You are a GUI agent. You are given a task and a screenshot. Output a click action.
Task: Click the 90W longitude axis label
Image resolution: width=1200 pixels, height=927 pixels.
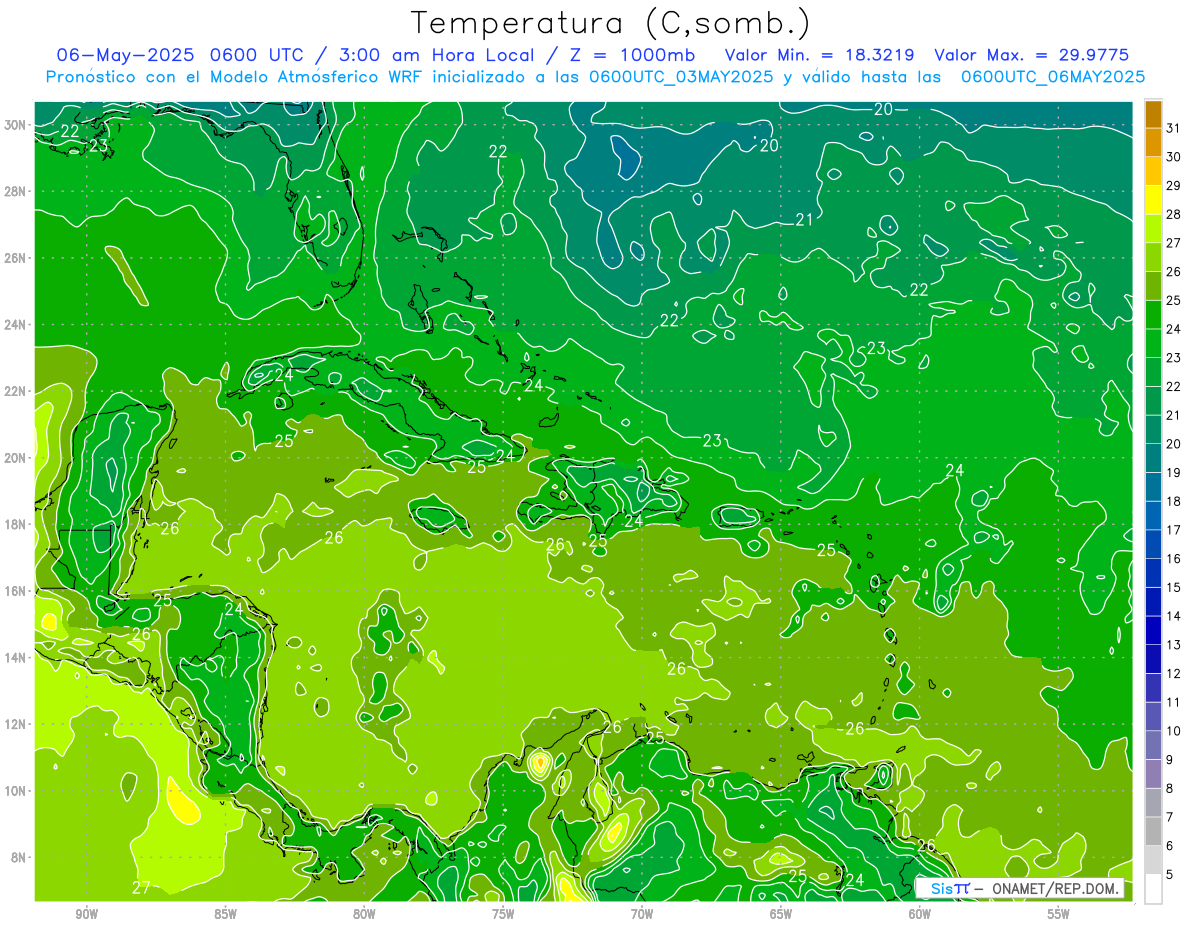pos(87,914)
